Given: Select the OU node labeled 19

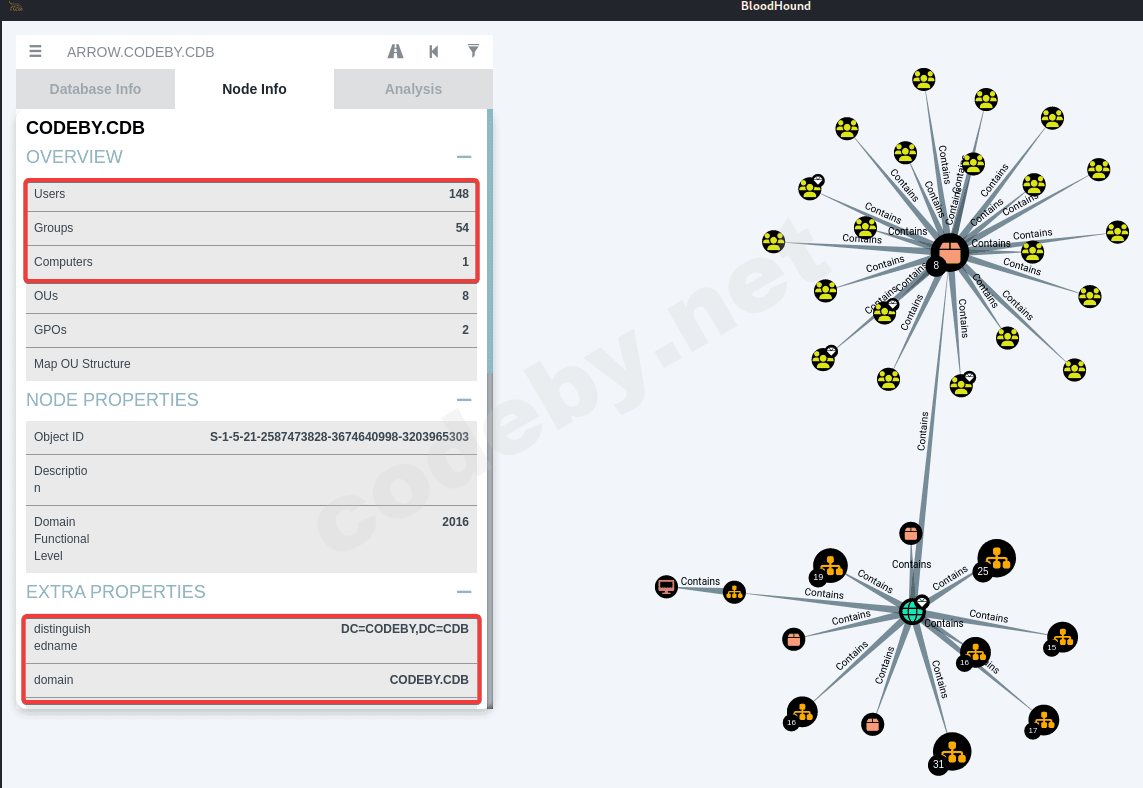Looking at the screenshot, I should tap(830, 566).
